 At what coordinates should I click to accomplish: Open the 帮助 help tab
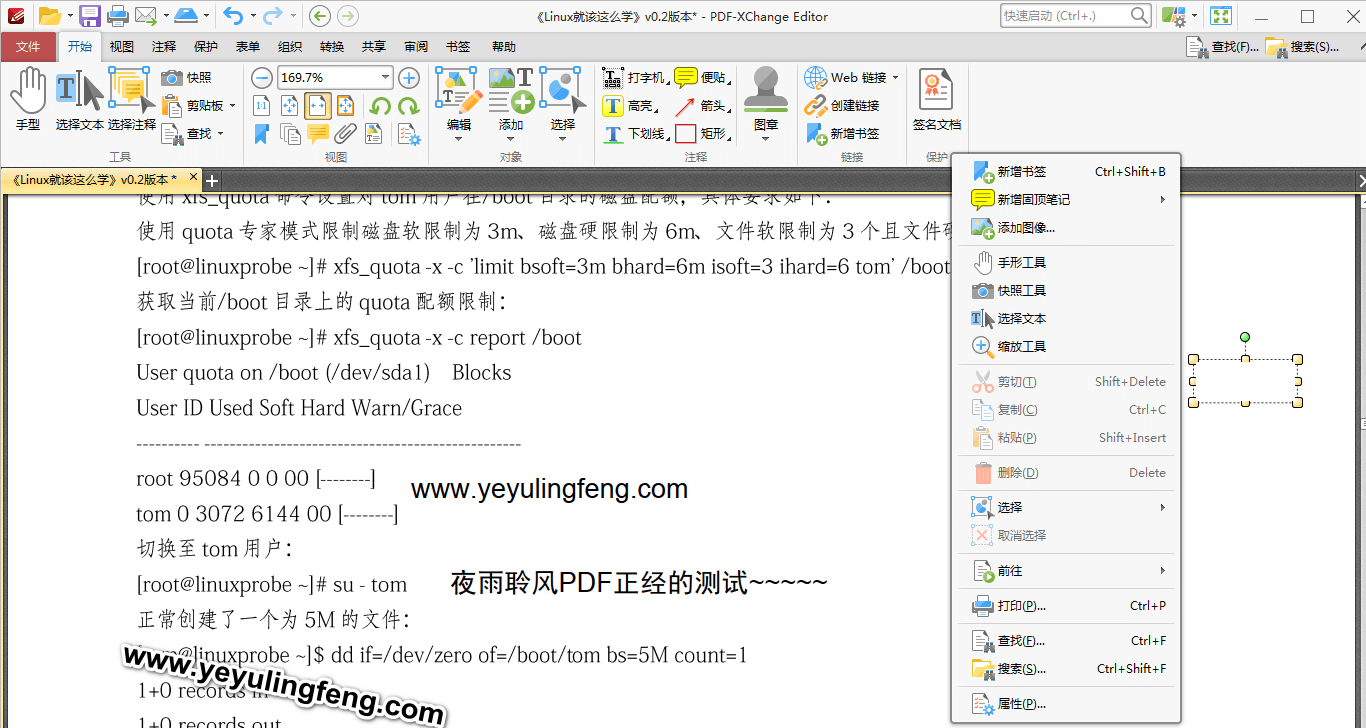click(504, 47)
